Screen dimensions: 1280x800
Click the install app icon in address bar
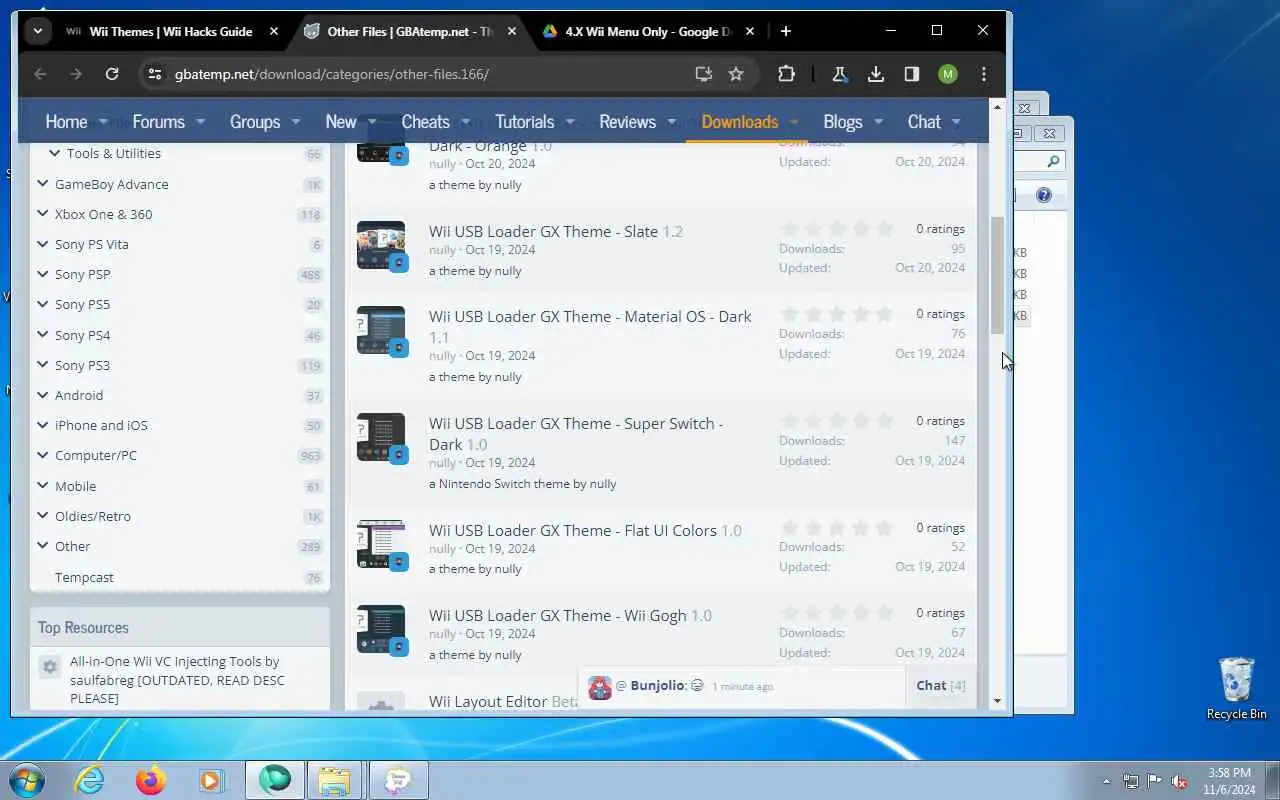click(703, 74)
